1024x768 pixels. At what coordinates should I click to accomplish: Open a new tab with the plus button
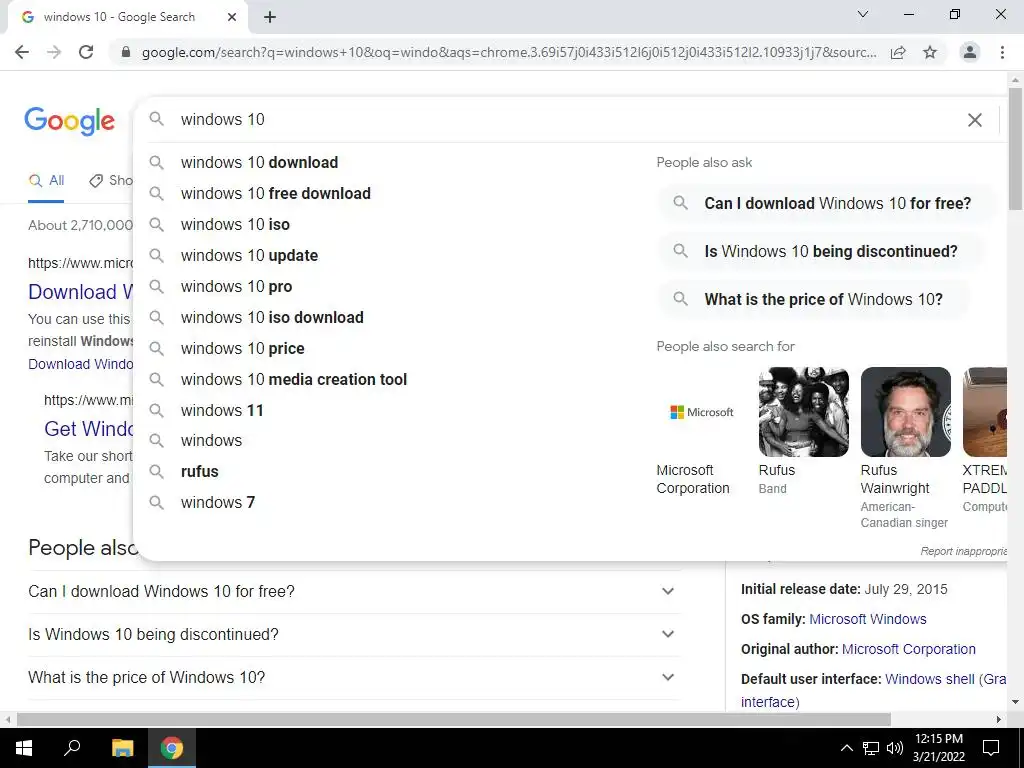coord(270,17)
